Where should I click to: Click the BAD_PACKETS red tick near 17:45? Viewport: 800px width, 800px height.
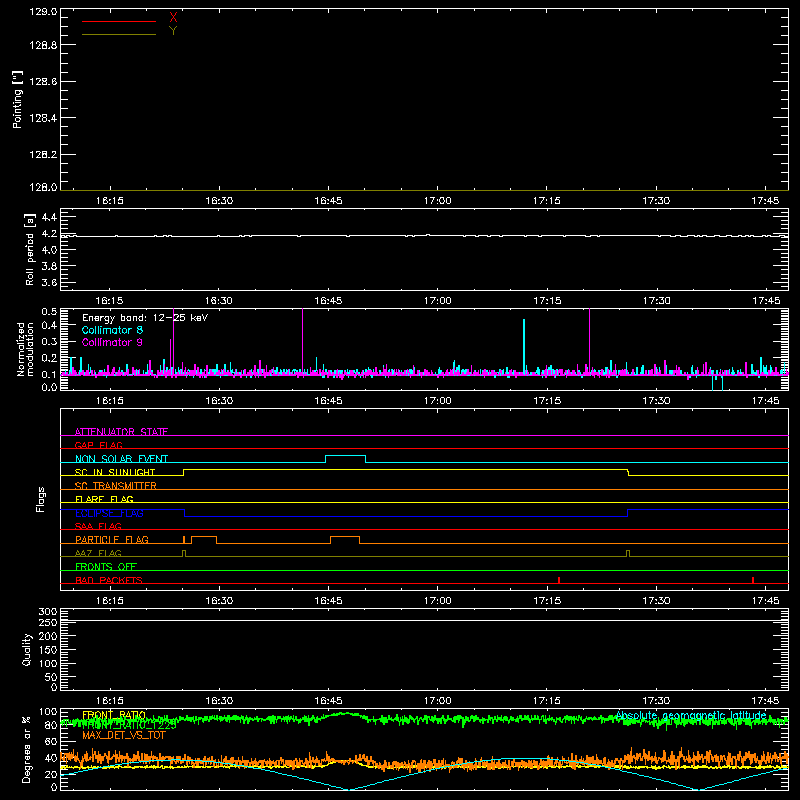(x=753, y=580)
